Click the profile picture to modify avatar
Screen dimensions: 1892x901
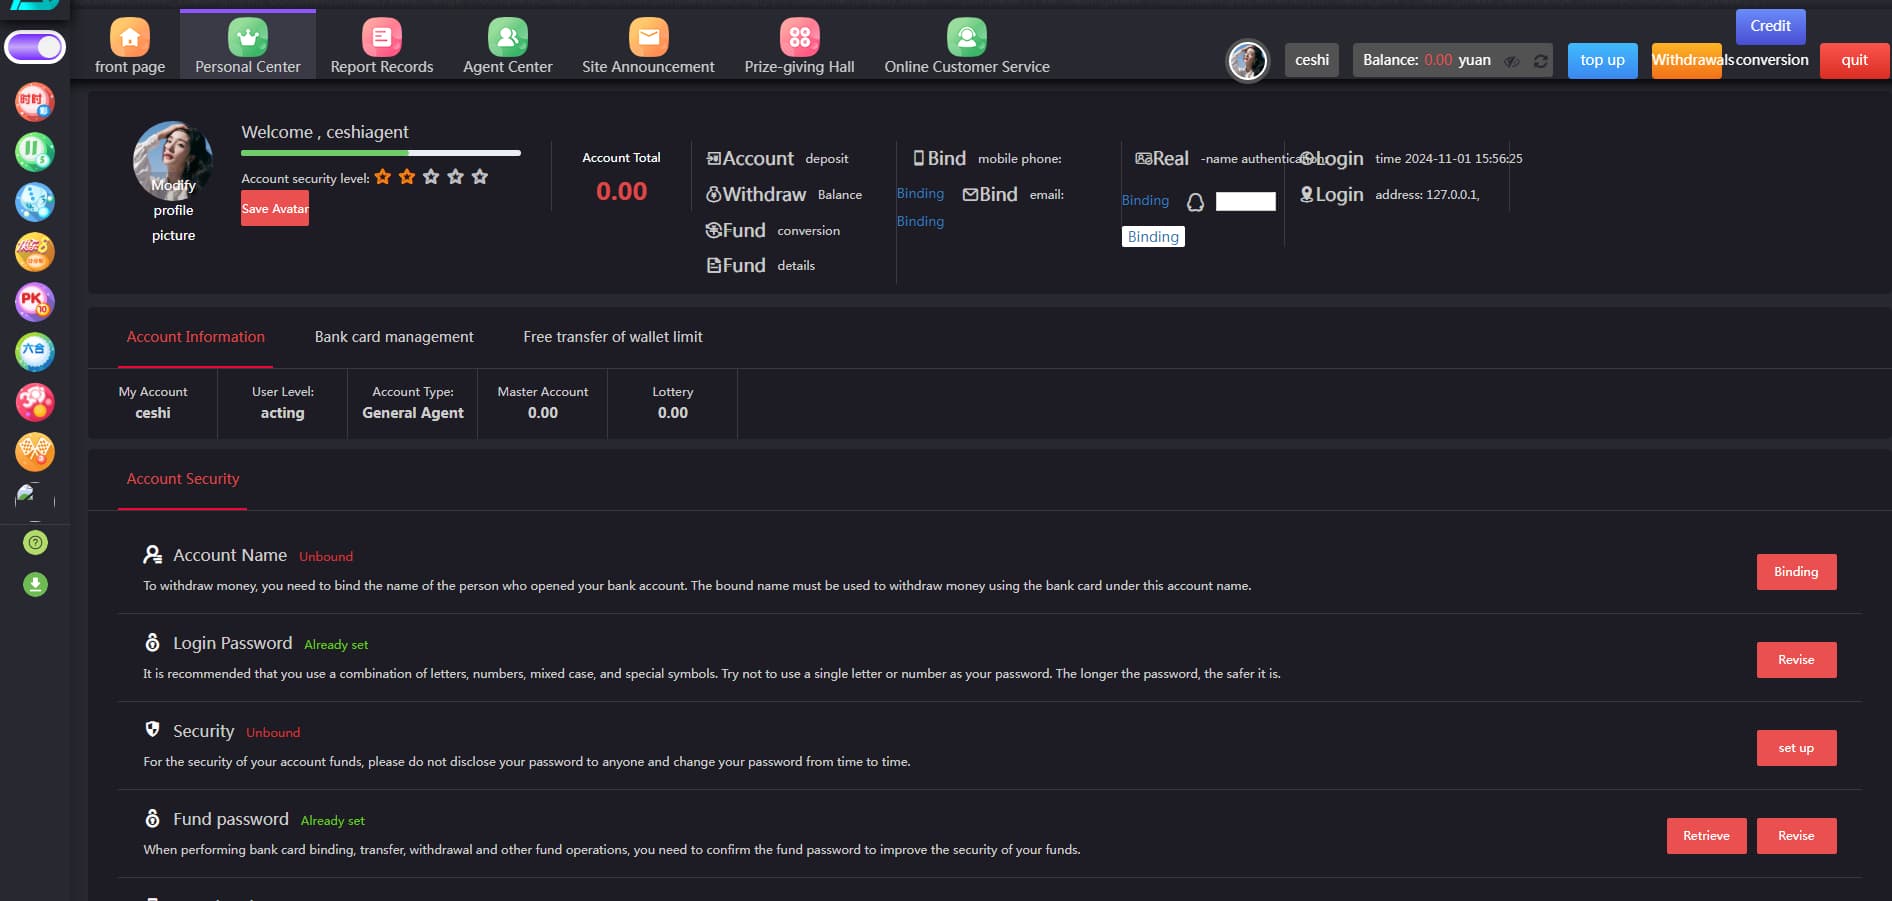tap(173, 161)
